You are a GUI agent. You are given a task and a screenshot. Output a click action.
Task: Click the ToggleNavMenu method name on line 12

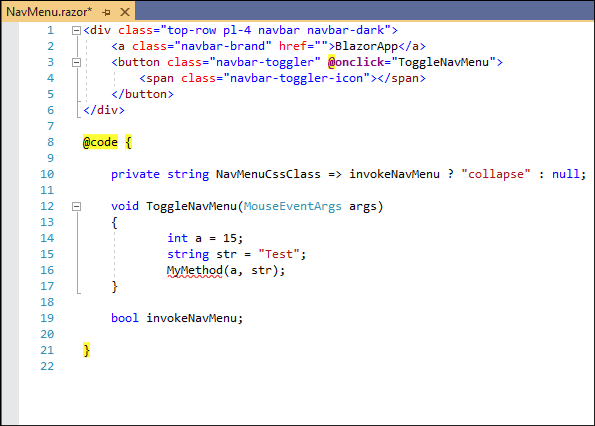click(191, 206)
